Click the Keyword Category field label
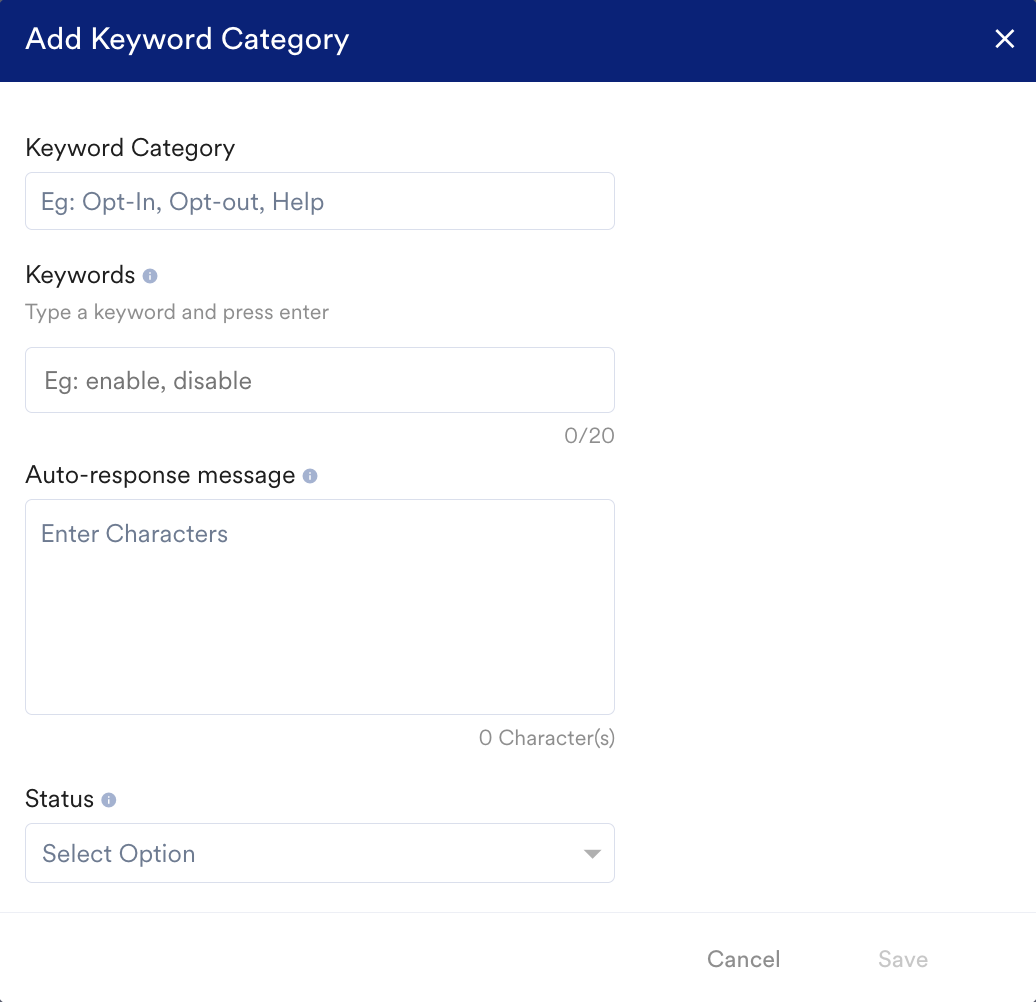The height and width of the screenshot is (1002, 1036). pyautogui.click(x=130, y=148)
